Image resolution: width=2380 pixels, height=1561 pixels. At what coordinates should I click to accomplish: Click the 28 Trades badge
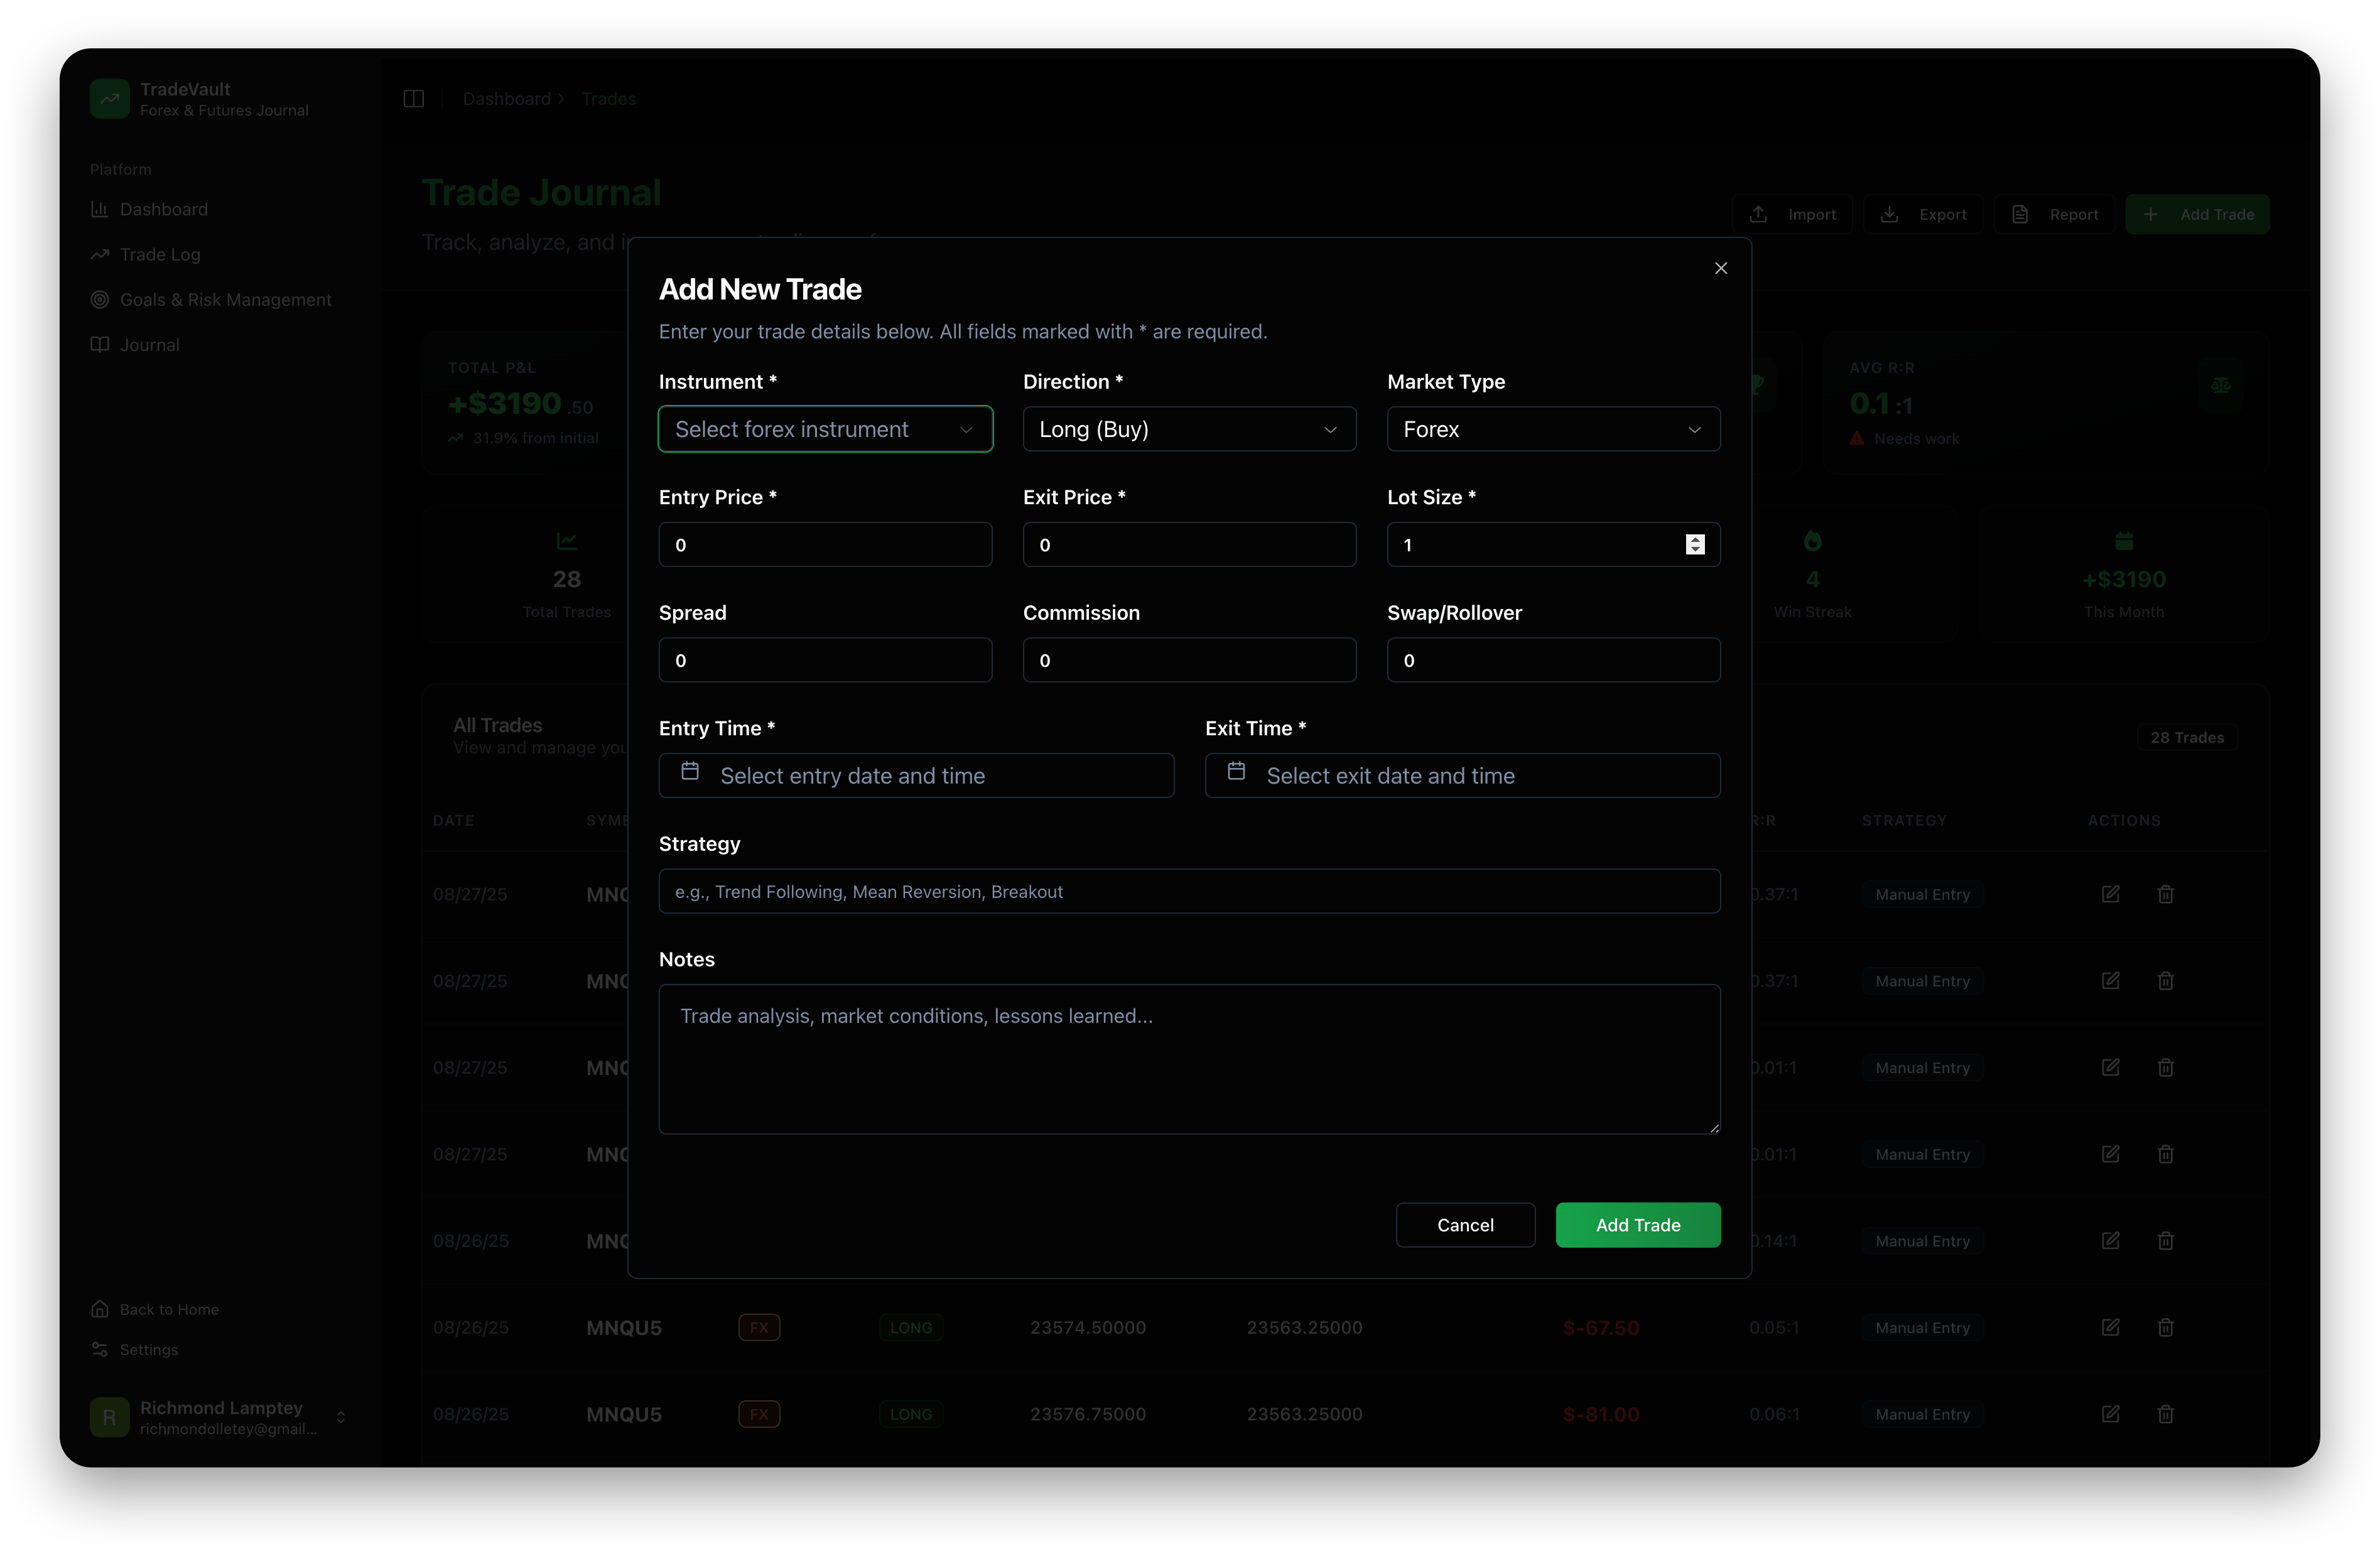coord(2187,737)
